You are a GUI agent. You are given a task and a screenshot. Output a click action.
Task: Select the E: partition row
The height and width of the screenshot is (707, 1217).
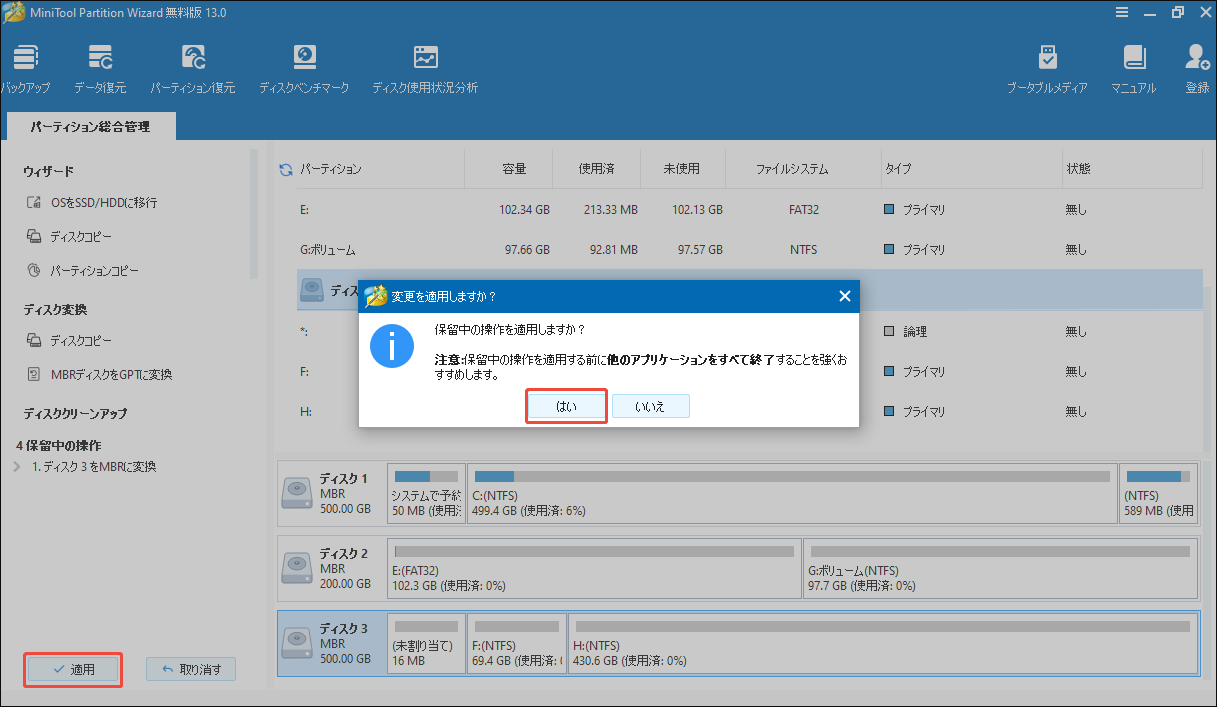click(749, 210)
